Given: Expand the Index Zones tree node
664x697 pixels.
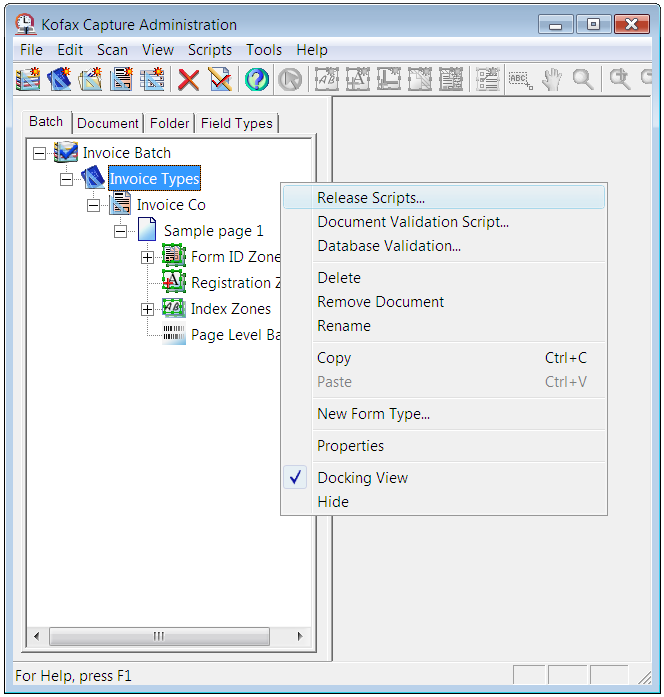Looking at the screenshot, I should 147,309.
